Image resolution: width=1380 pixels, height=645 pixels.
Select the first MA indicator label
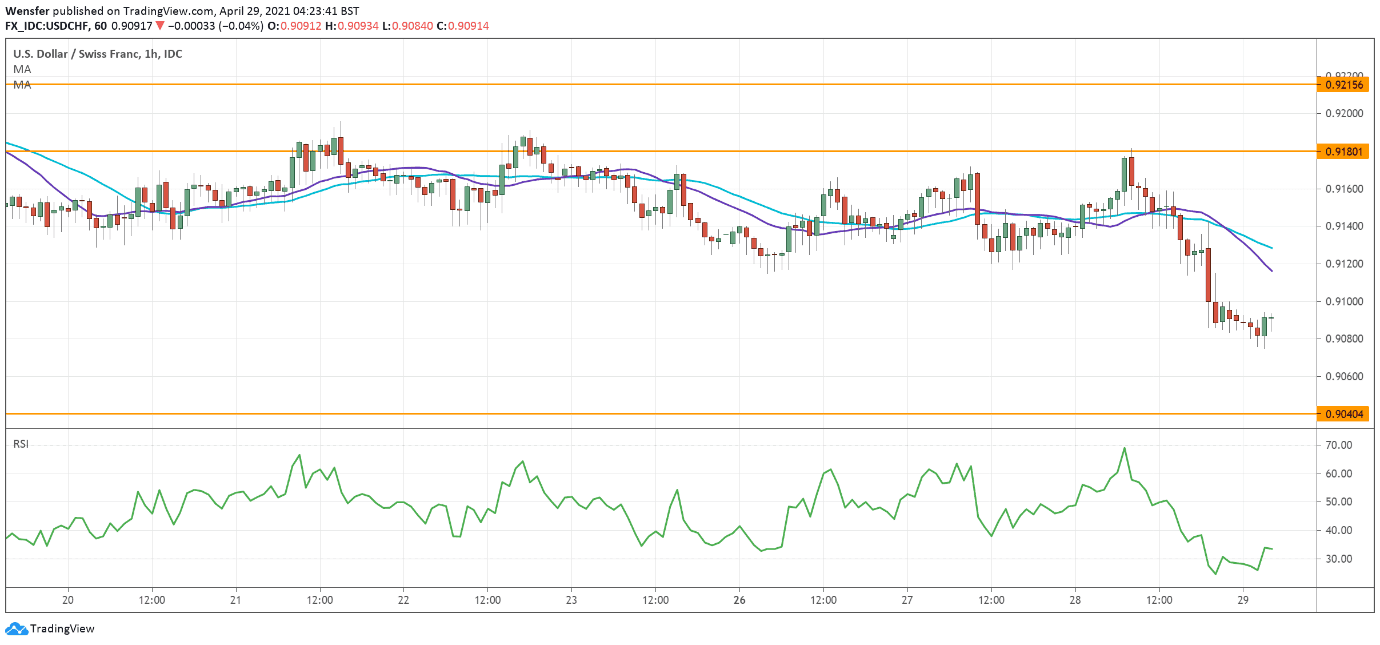[22, 70]
